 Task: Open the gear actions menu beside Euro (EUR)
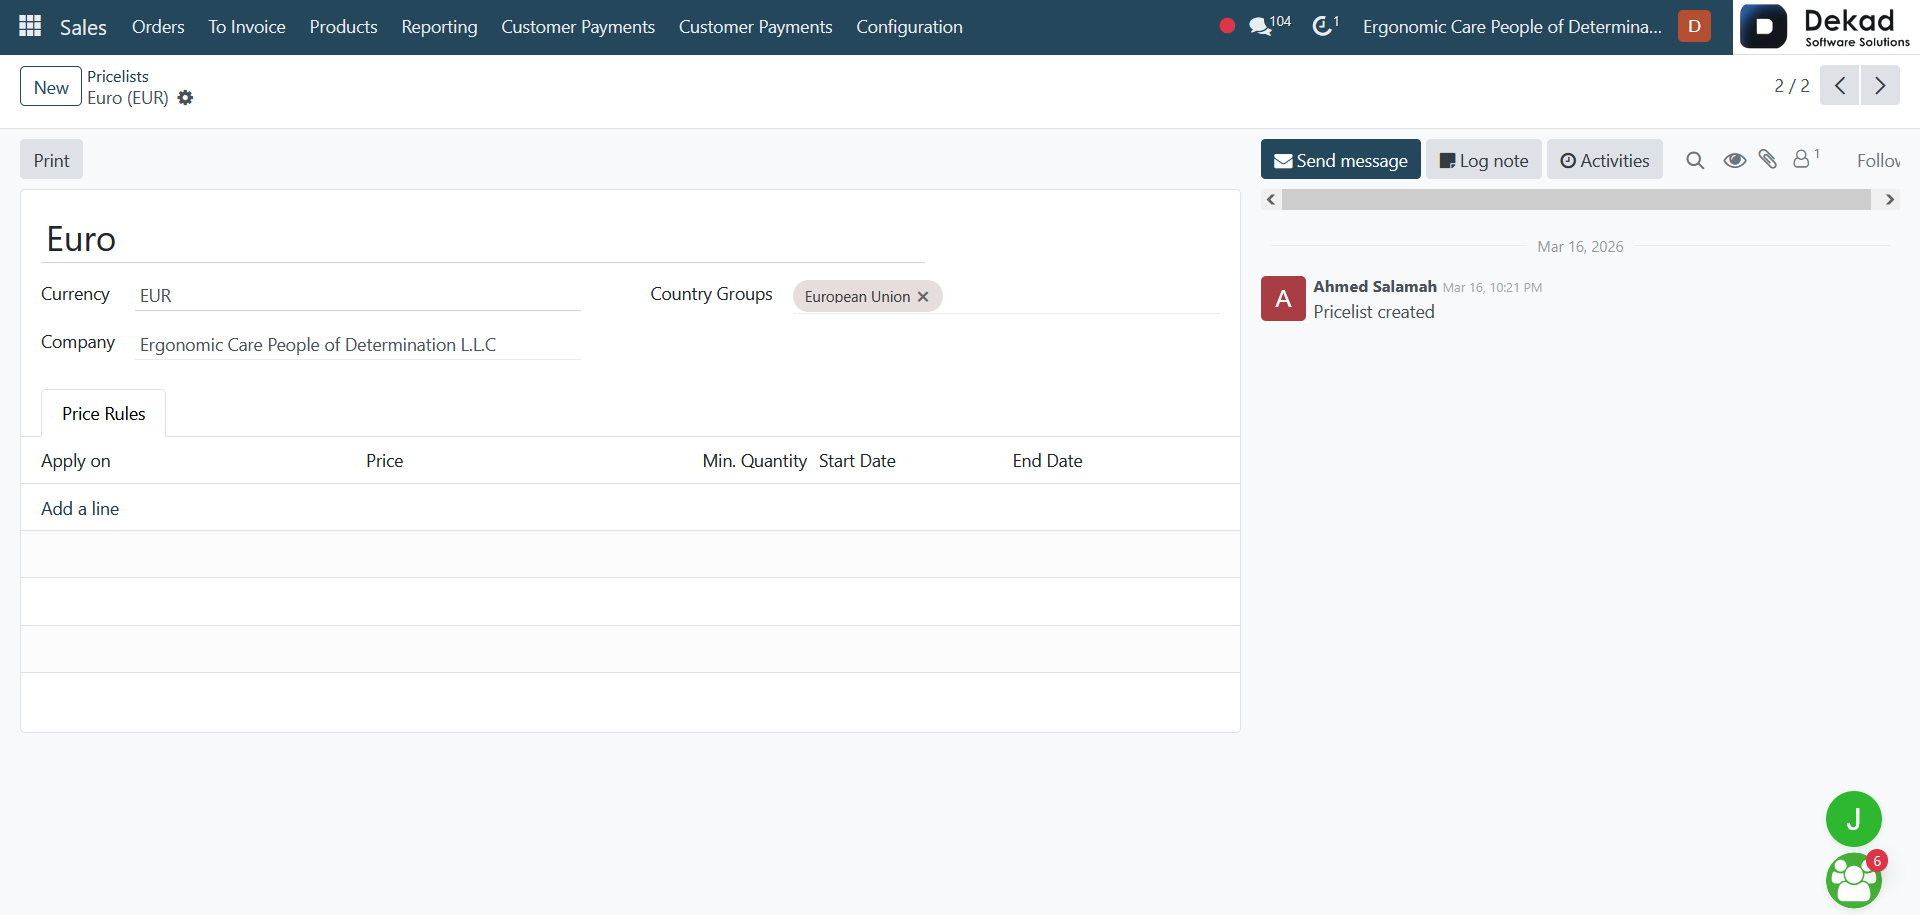(185, 98)
